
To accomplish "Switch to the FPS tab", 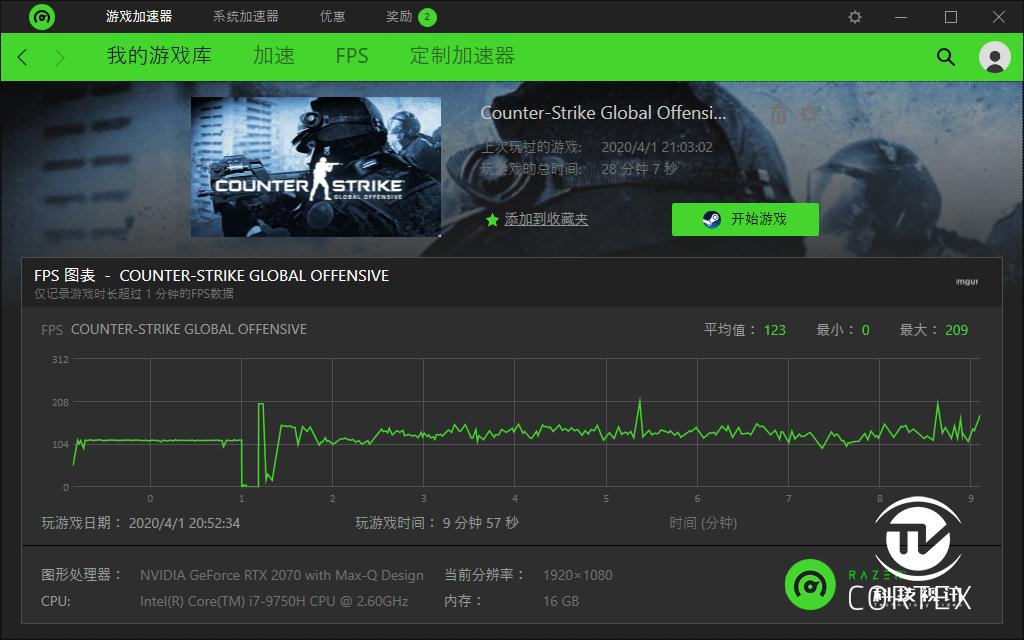I will coord(352,57).
